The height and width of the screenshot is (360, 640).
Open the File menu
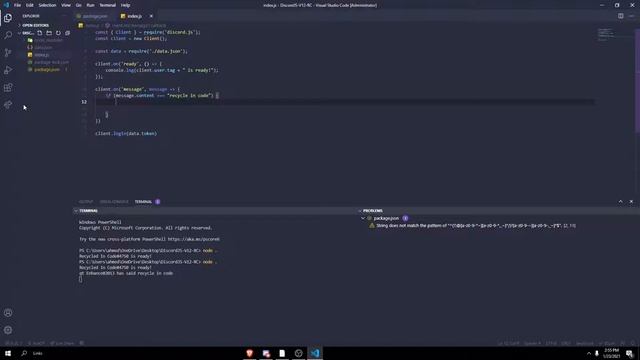tap(18, 5)
